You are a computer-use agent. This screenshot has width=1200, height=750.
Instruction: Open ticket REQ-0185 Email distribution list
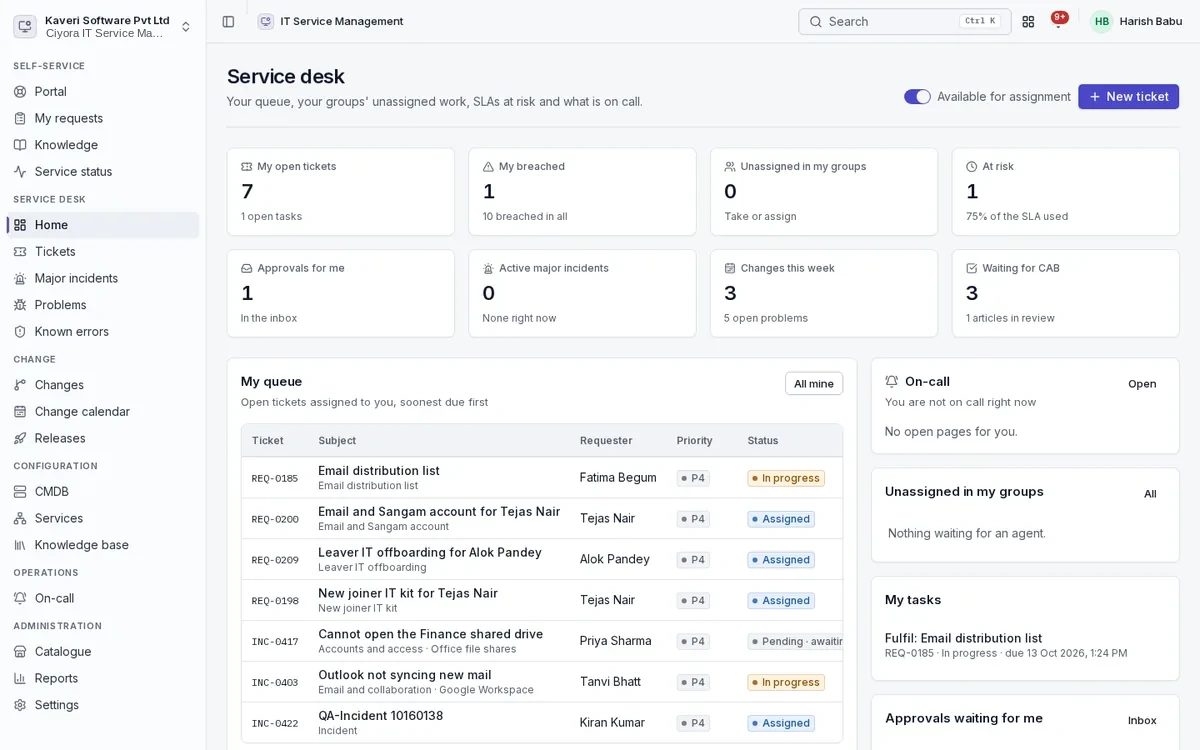[542, 478]
